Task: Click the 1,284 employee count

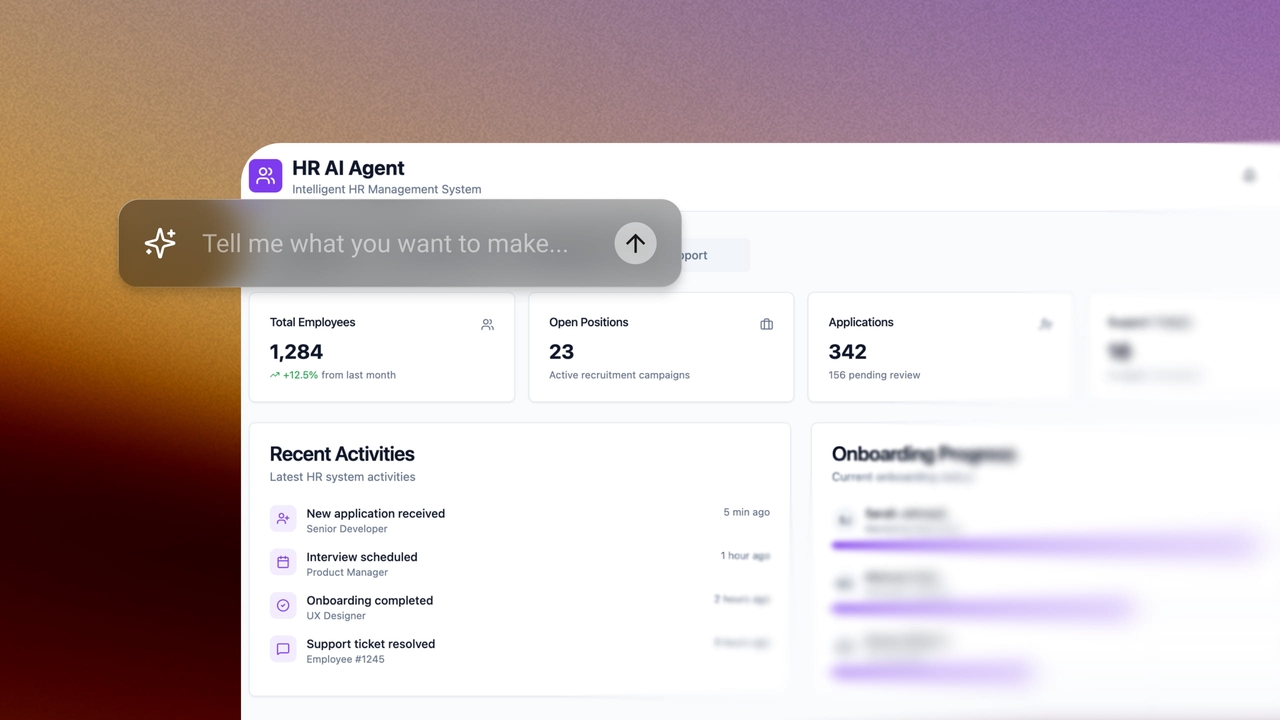Action: (x=296, y=351)
